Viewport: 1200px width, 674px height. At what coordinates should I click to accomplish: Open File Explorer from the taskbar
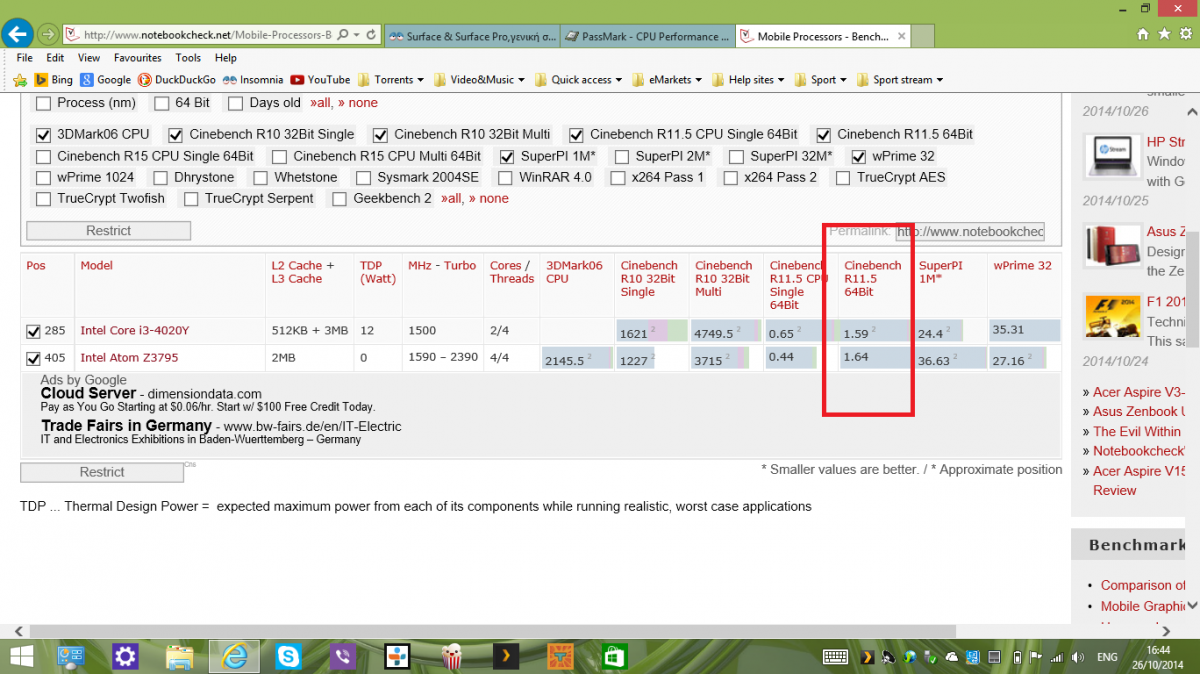pyautogui.click(x=180, y=657)
